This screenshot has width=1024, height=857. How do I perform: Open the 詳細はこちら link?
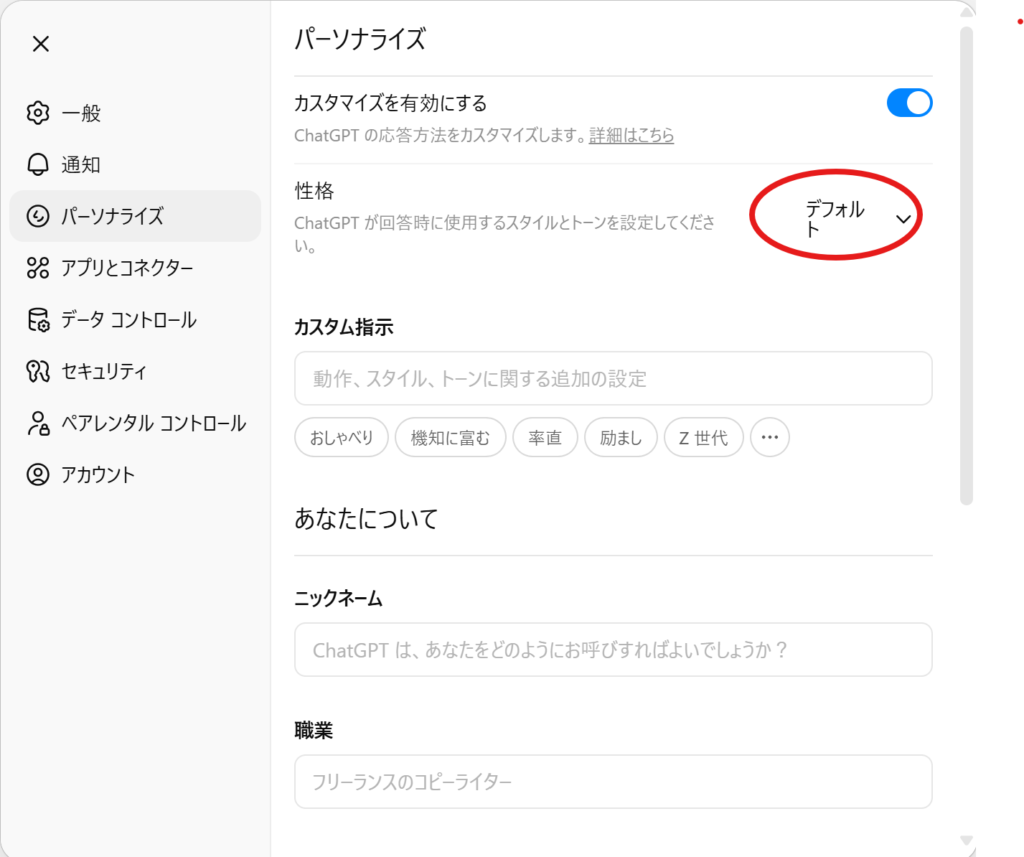(x=633, y=135)
